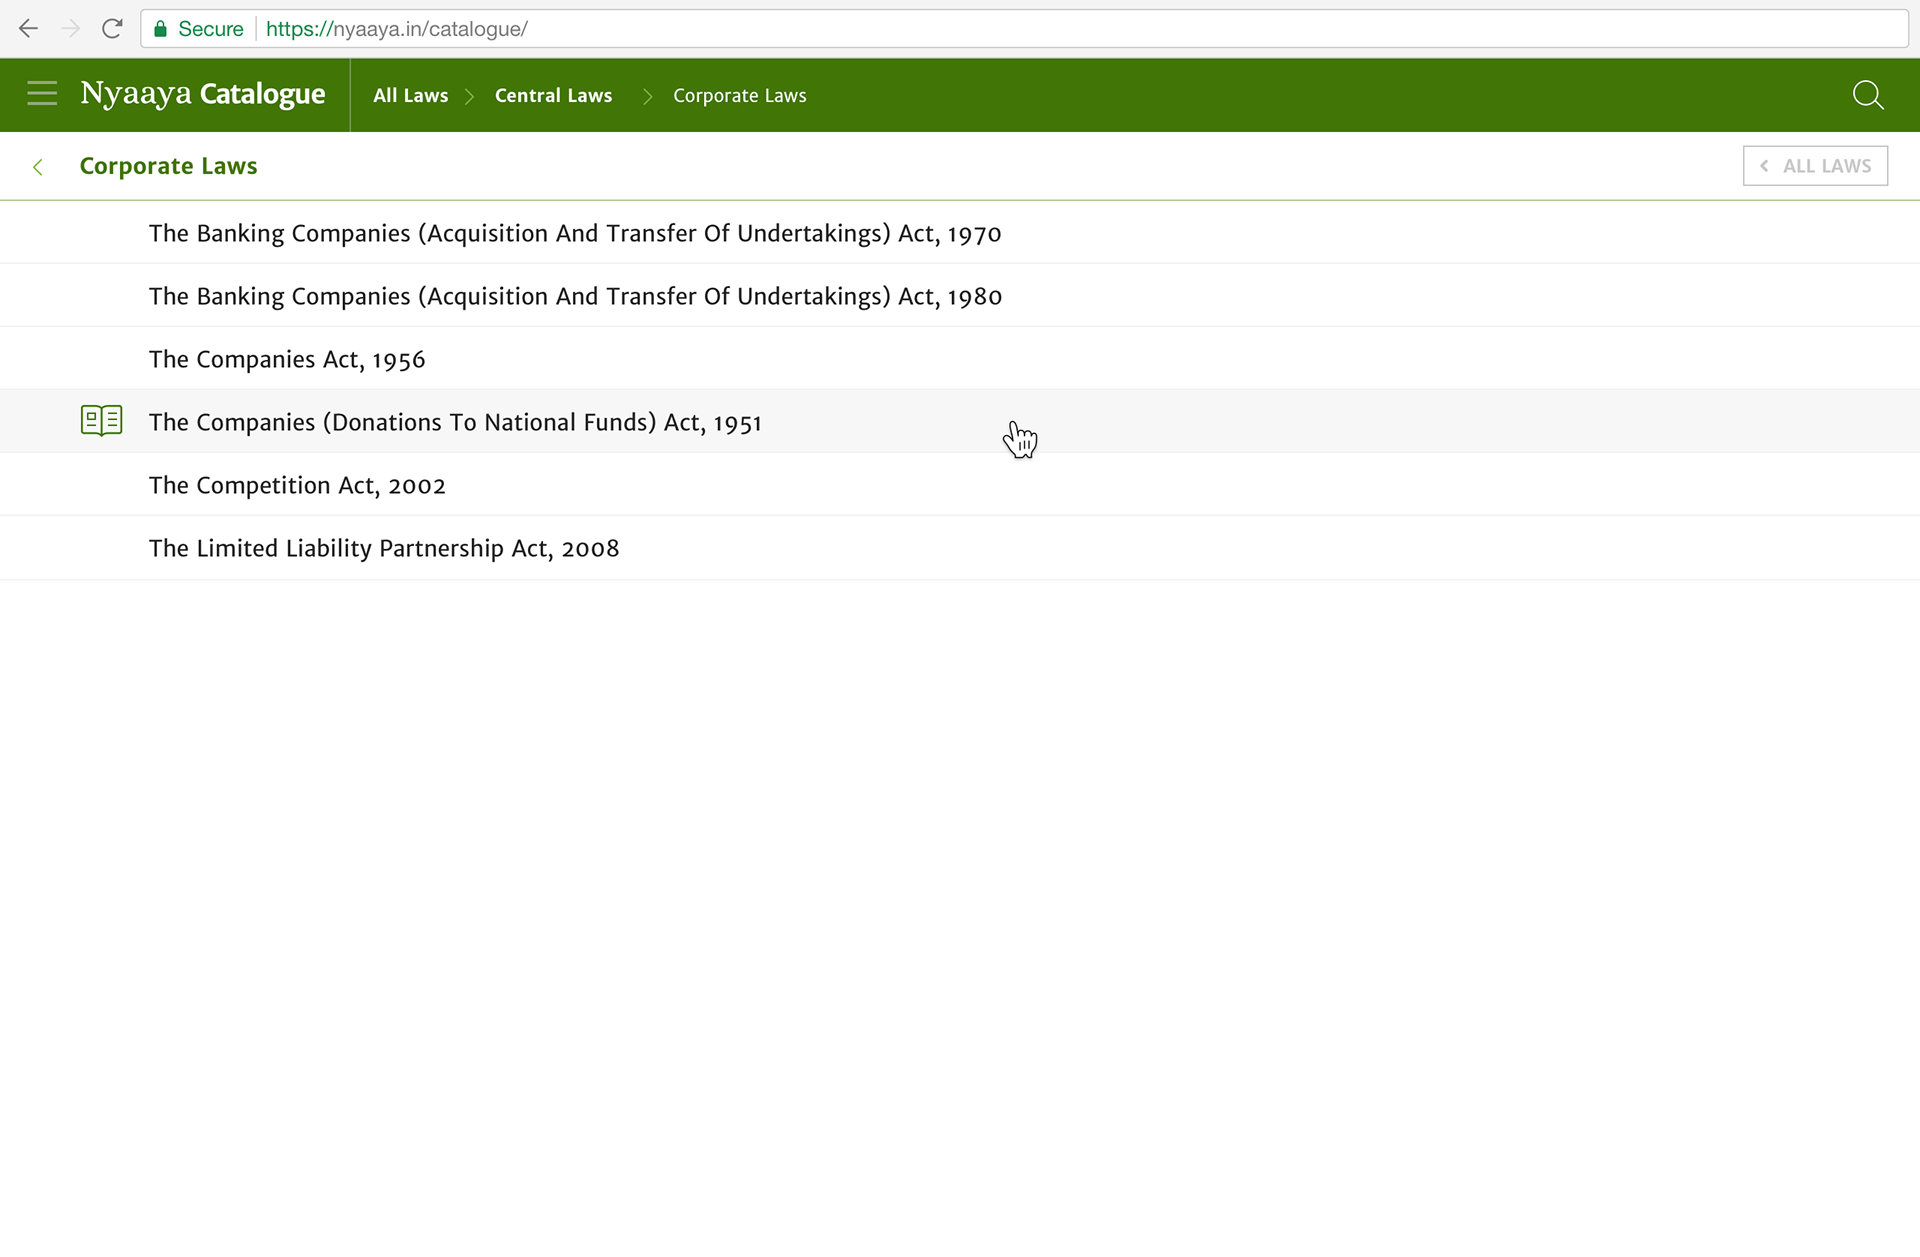Click the Nyaaya Catalogue logo
Image resolution: width=1920 pixels, height=1257 pixels.
click(x=203, y=94)
